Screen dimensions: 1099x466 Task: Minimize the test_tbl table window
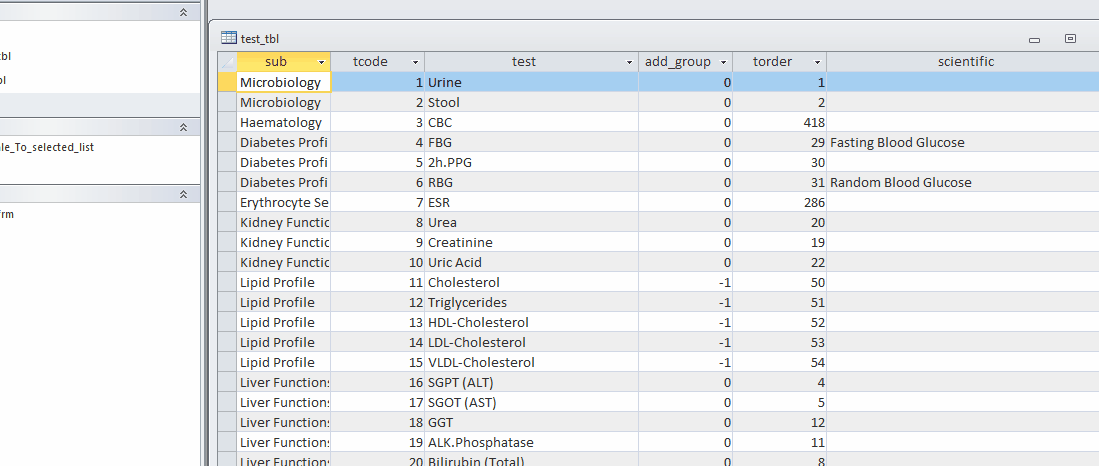point(1034,39)
